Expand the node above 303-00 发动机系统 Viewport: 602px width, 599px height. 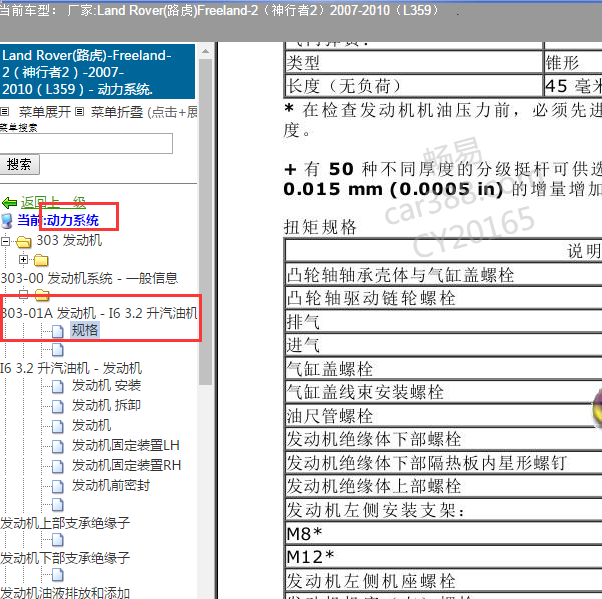(x=23, y=260)
